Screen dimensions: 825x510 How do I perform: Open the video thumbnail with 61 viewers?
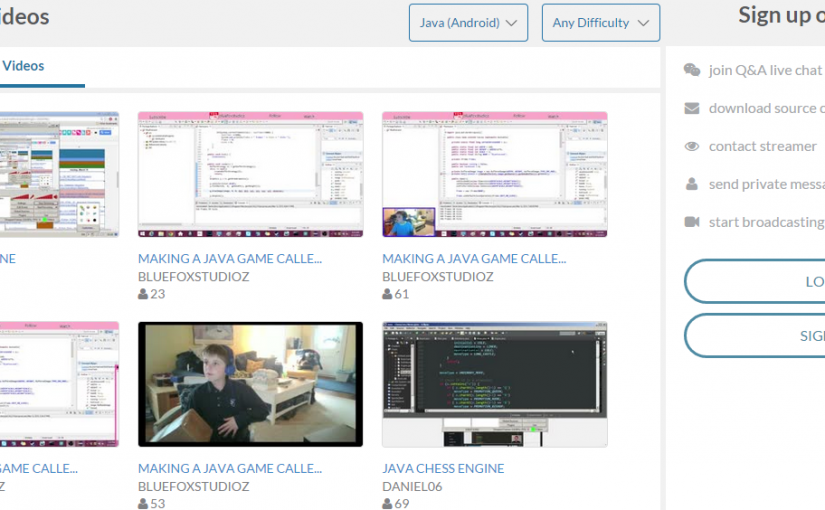(495, 174)
